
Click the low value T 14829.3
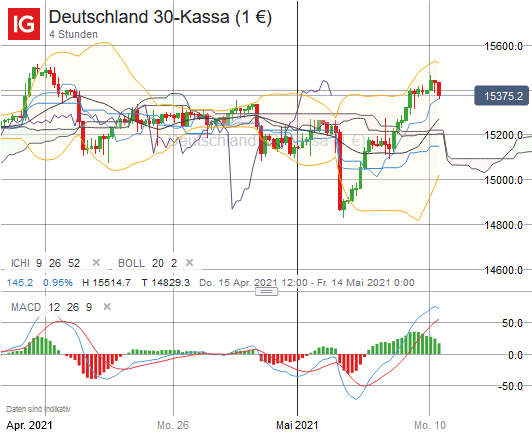[166, 282]
